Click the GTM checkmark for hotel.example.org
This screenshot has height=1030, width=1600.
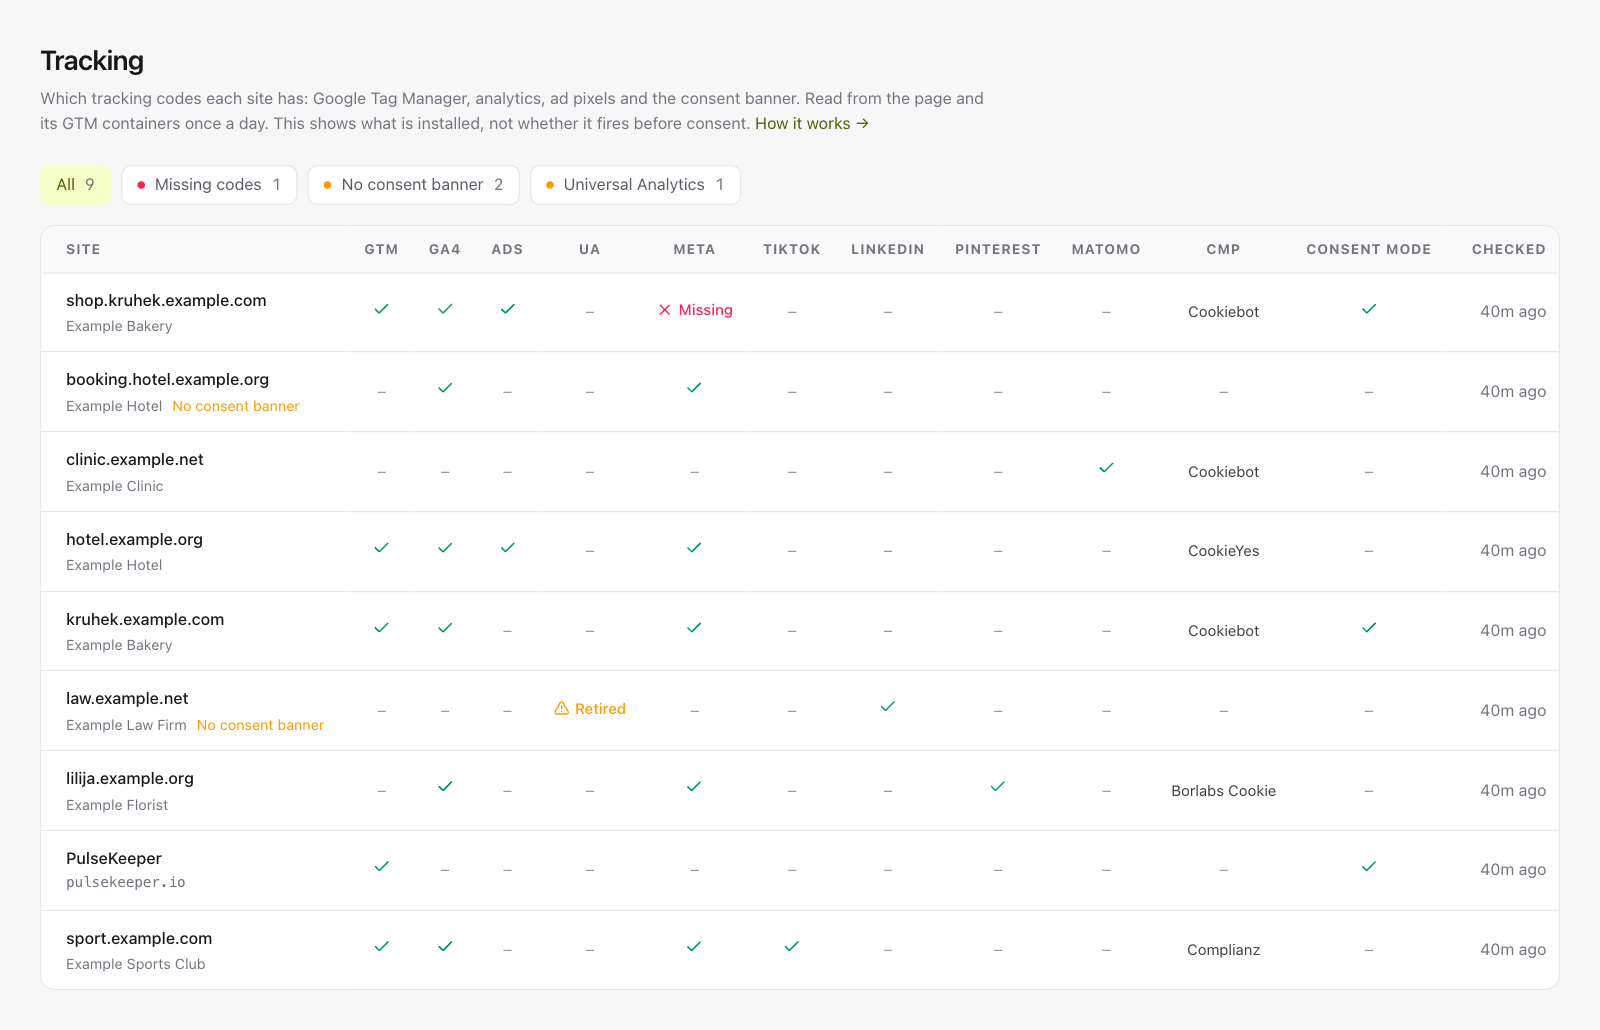pyautogui.click(x=381, y=548)
